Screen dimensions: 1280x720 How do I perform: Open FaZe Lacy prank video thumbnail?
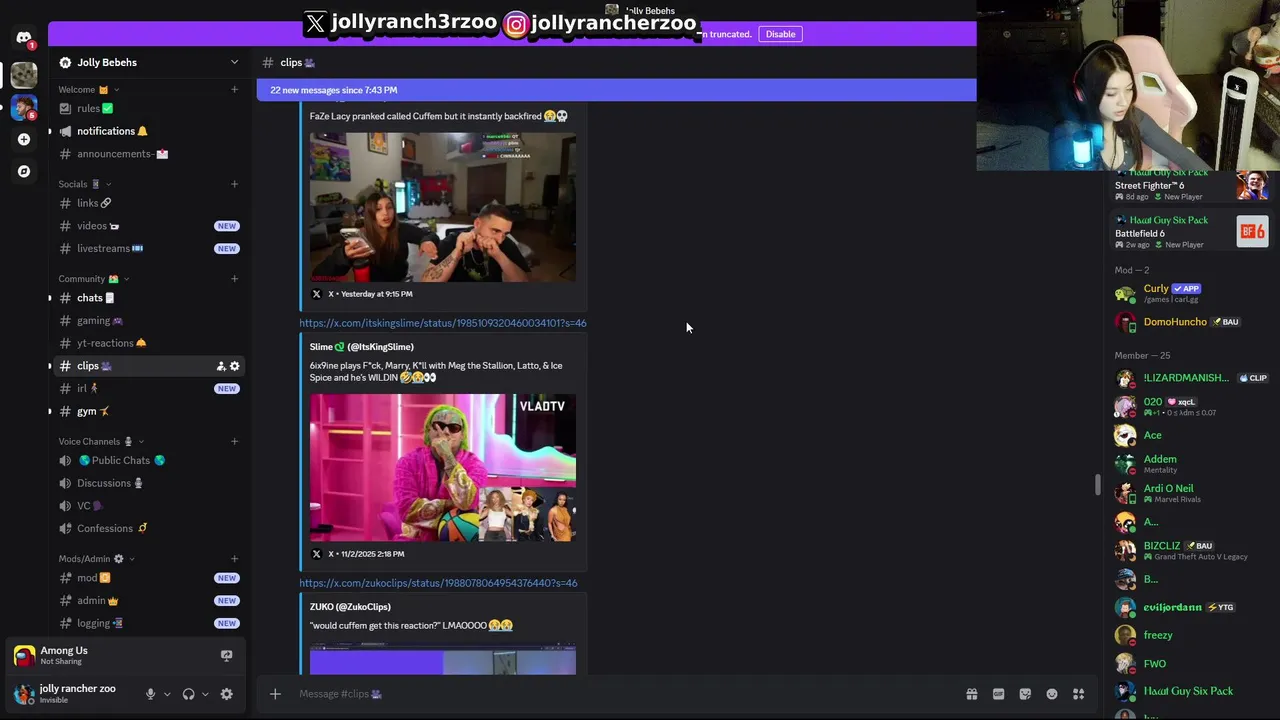443,207
